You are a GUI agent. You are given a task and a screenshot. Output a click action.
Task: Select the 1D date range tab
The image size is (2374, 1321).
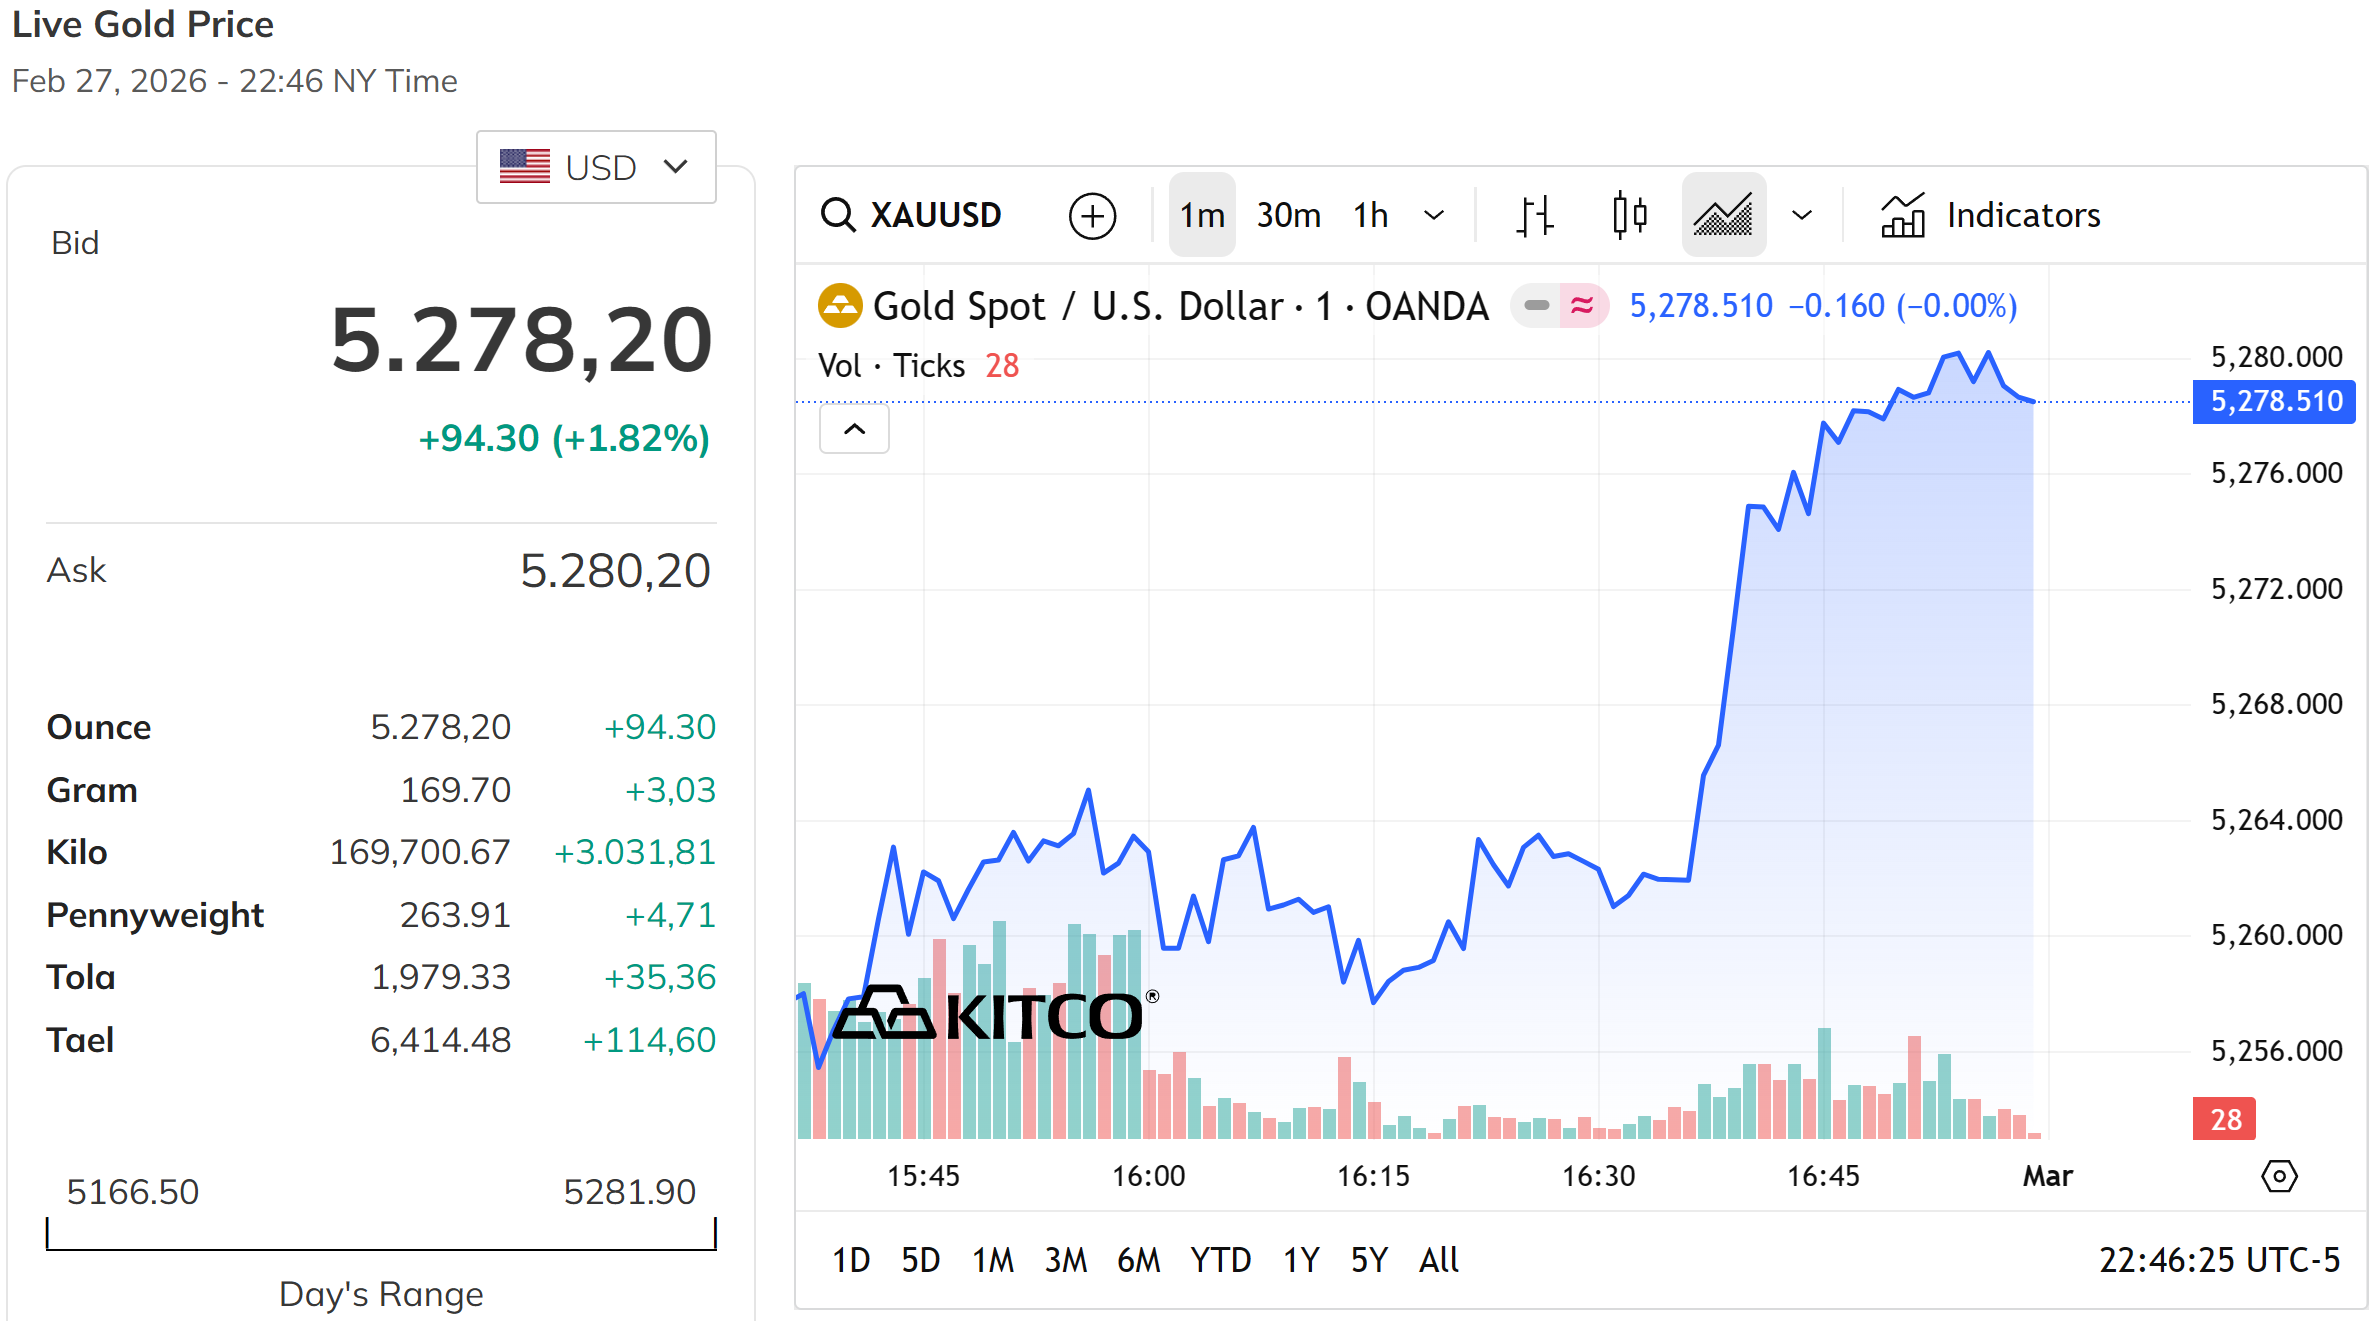[x=851, y=1260]
